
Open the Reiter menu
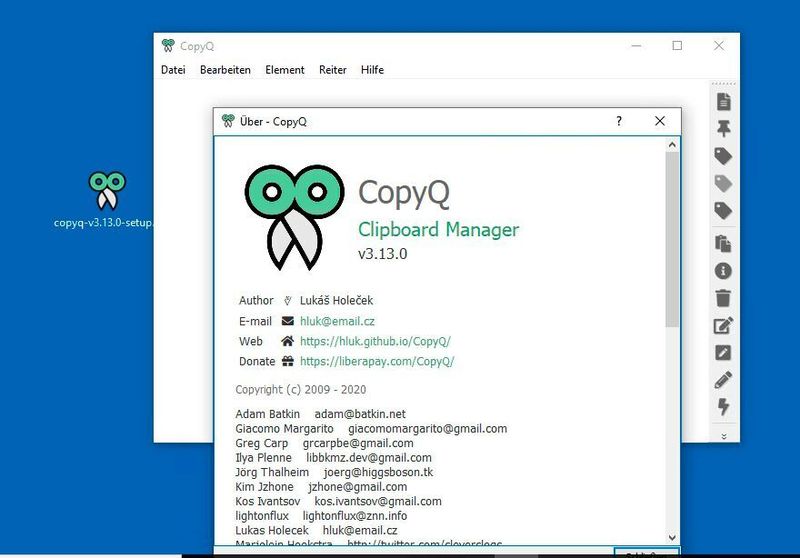pos(333,70)
